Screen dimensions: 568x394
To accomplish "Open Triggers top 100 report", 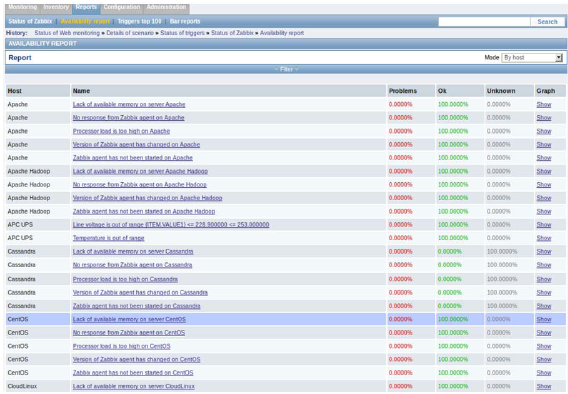I will pos(139,21).
